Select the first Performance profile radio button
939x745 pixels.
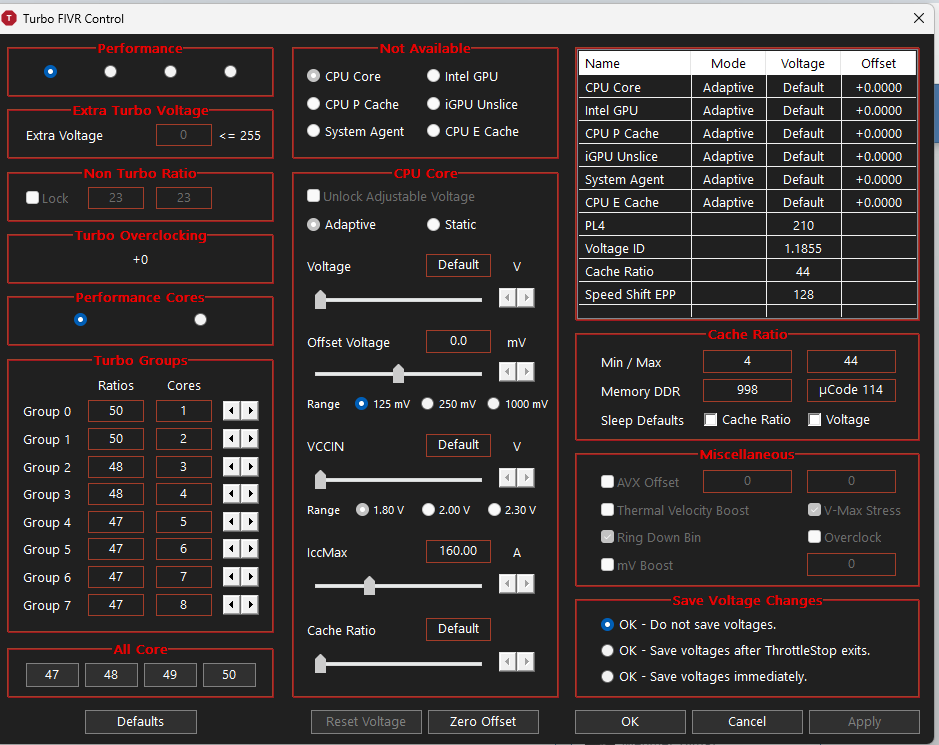[x=50, y=71]
